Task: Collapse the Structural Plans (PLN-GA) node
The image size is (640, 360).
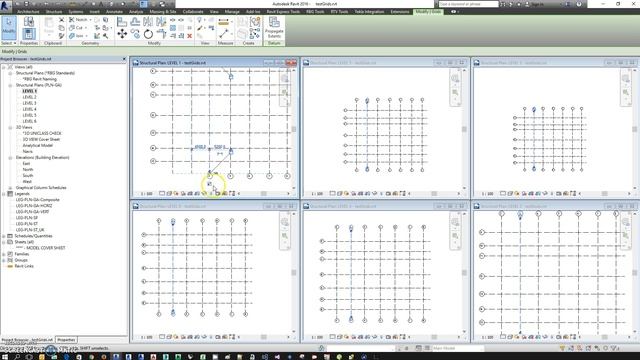Action: [10, 85]
